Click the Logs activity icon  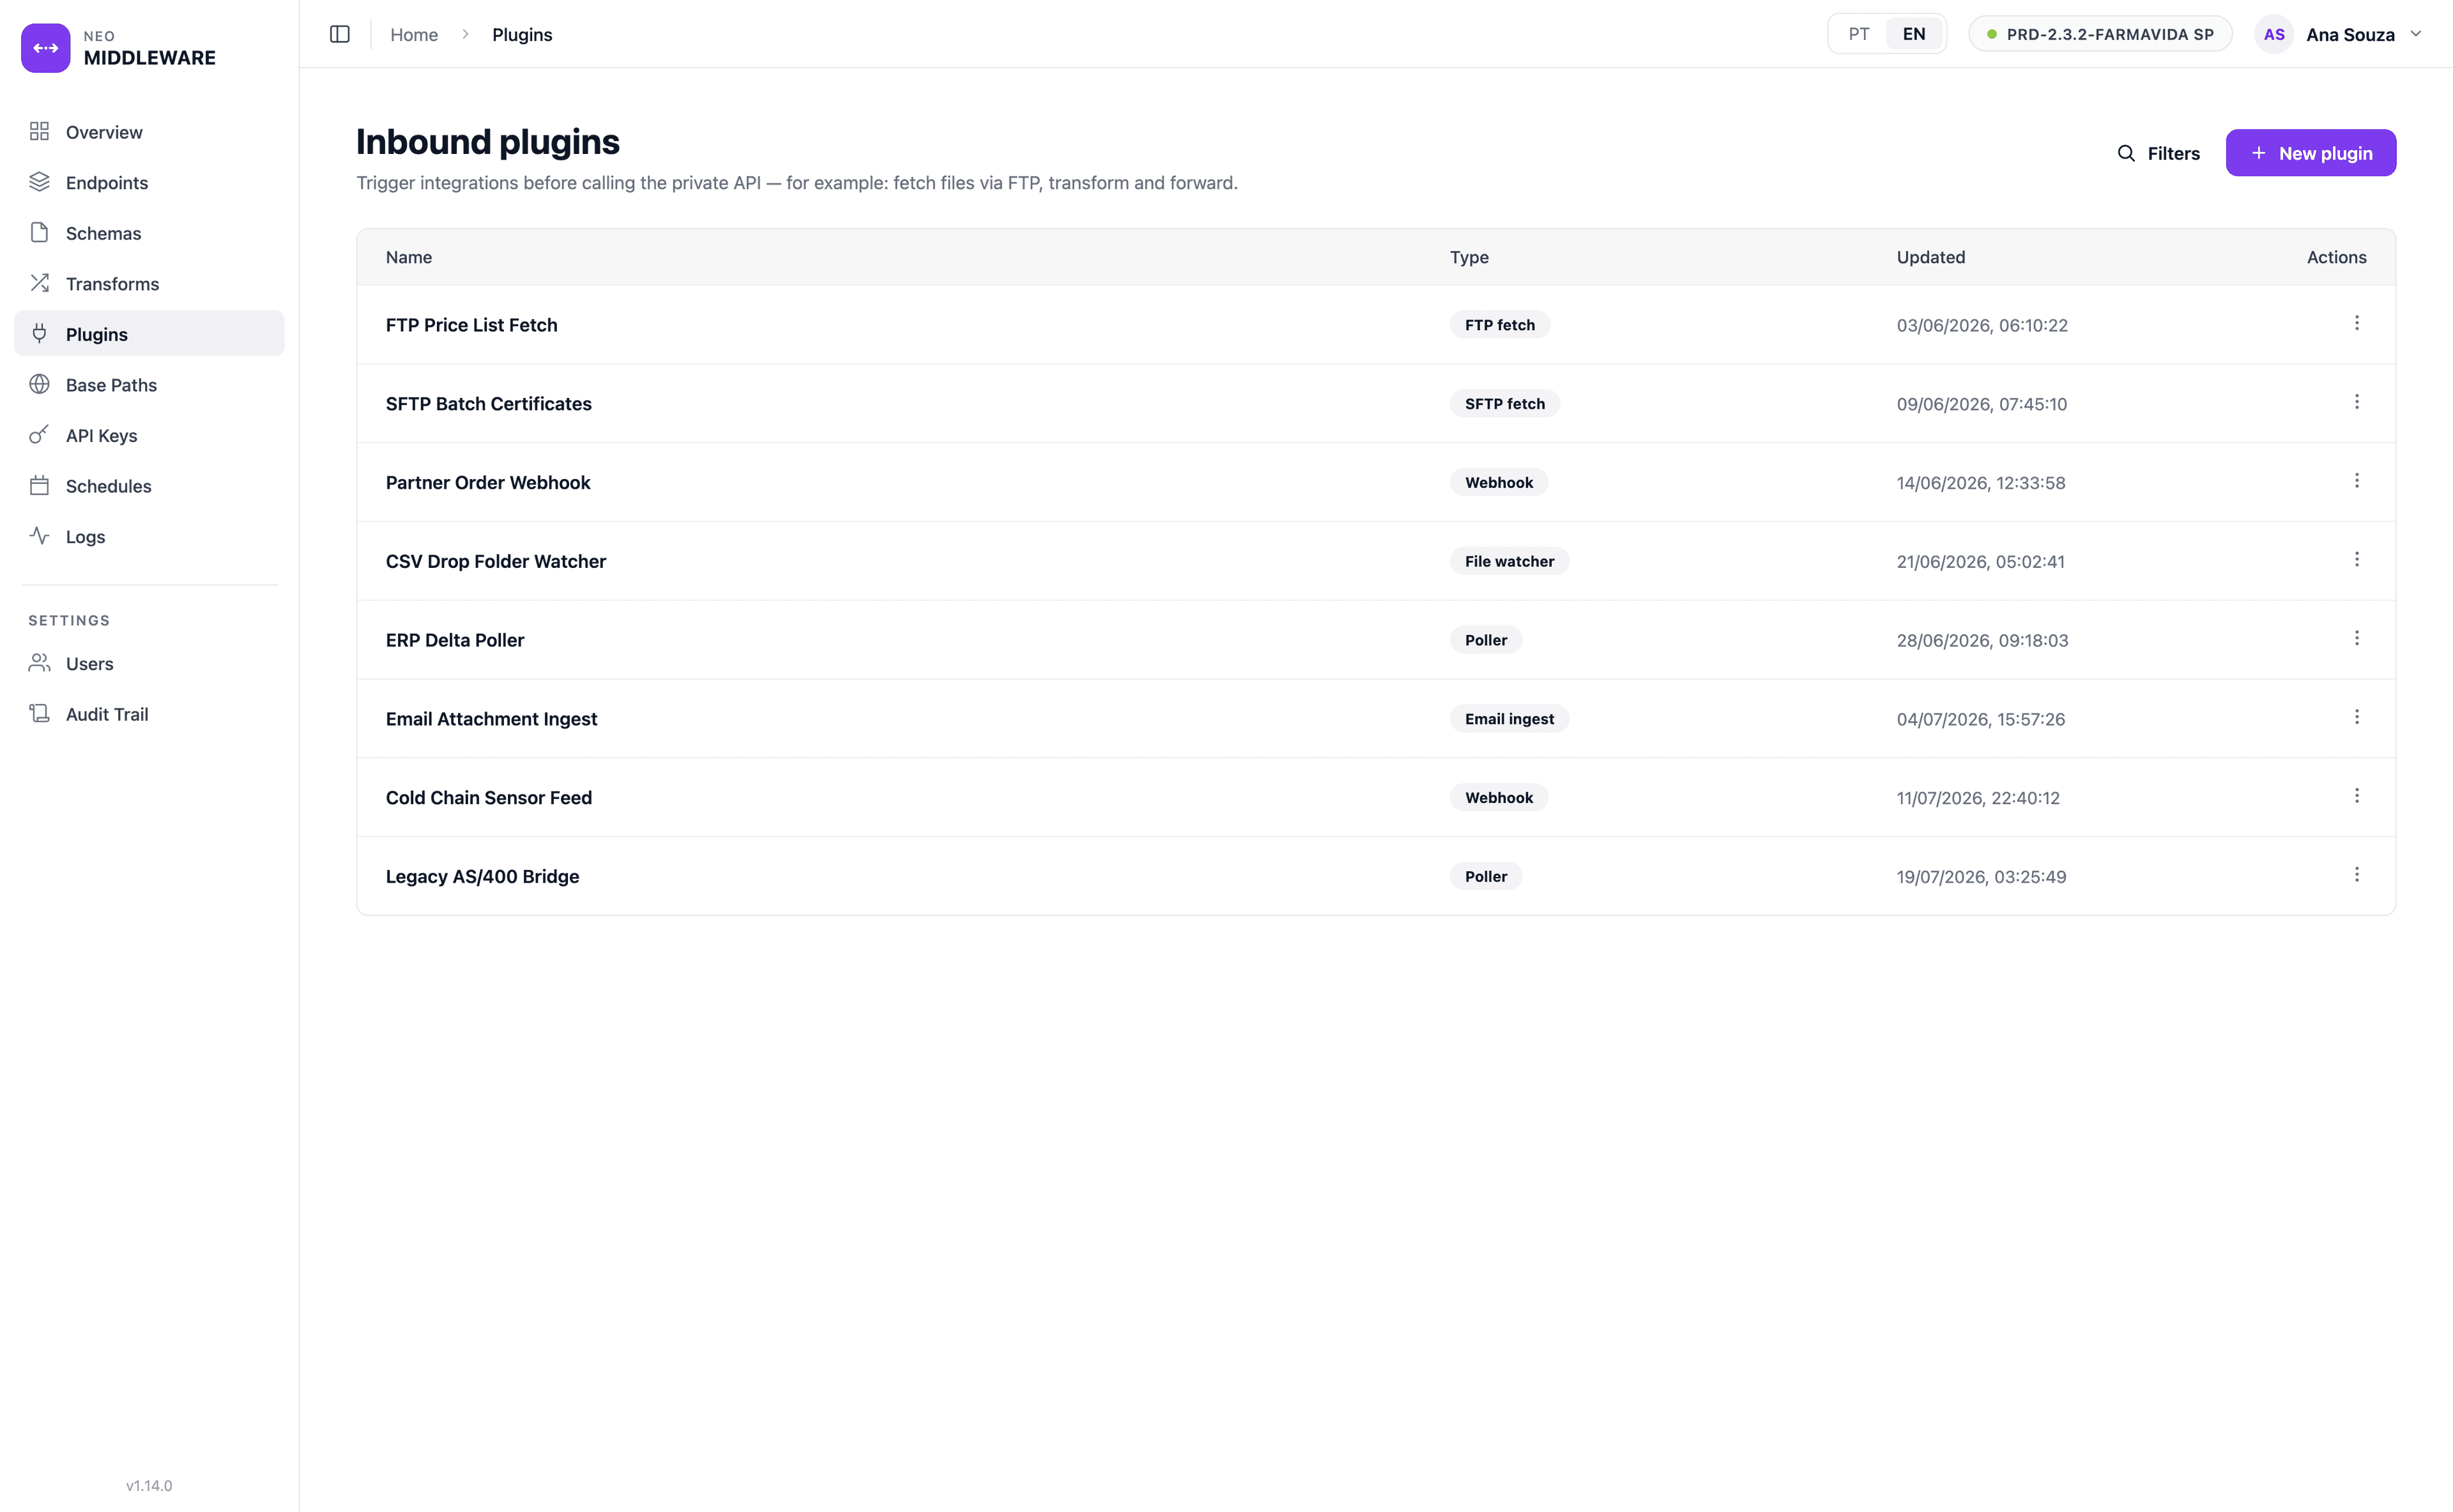(39, 536)
